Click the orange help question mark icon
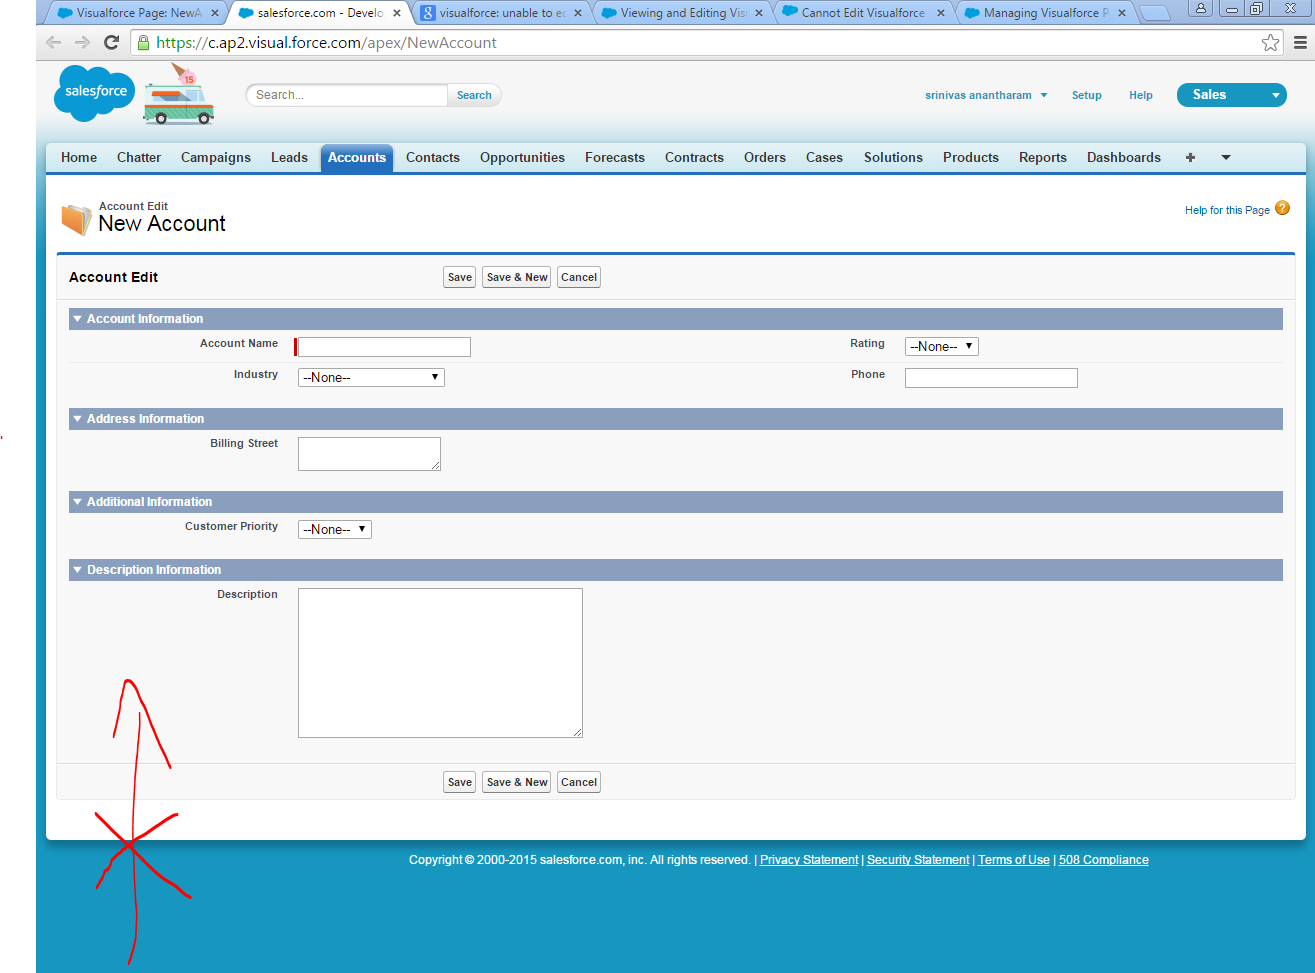Screen dimensions: 1315x973 pos(1282,208)
